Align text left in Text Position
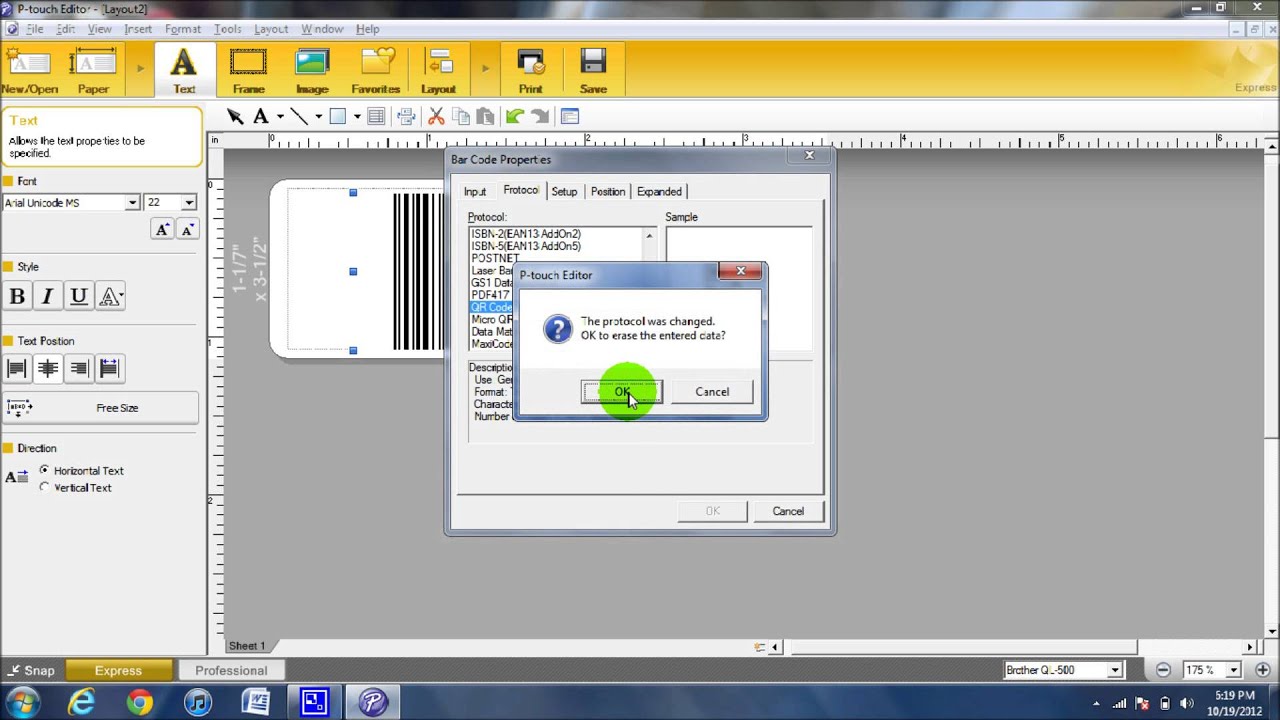Image resolution: width=1280 pixels, height=720 pixels. [x=16, y=368]
